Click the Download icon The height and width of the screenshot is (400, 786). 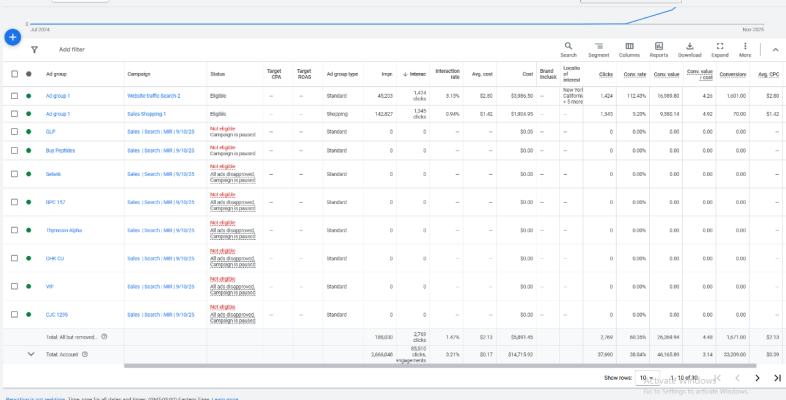tap(689, 50)
